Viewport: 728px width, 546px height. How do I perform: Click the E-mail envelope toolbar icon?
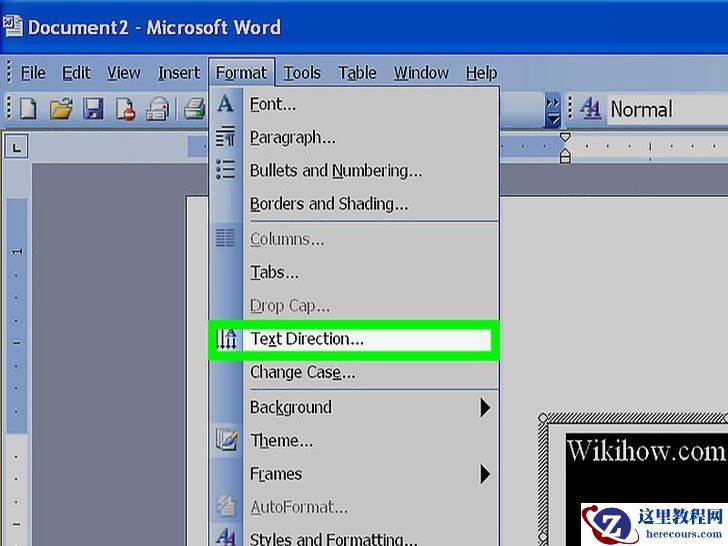[158, 109]
